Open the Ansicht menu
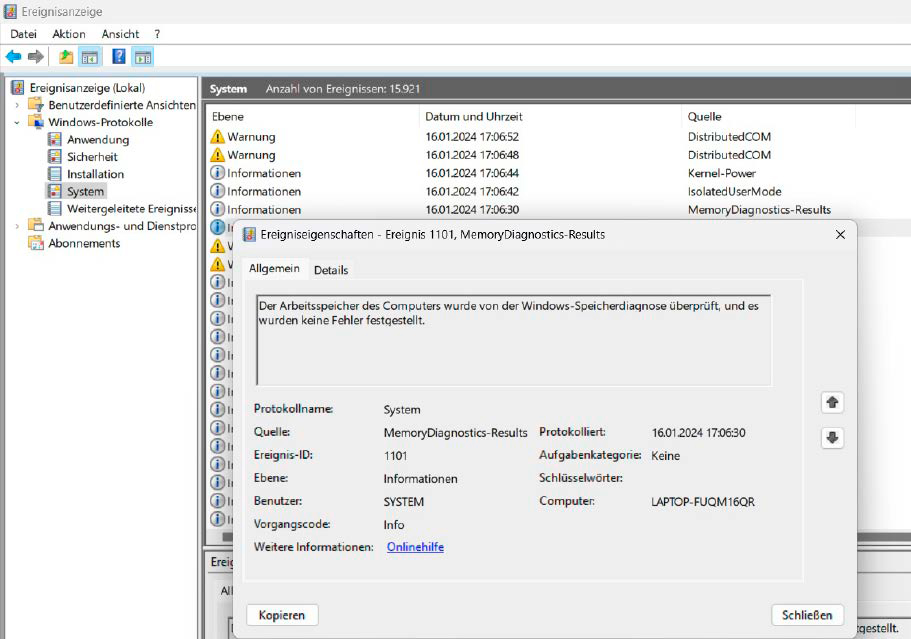This screenshot has height=639, width=911. pos(120,33)
